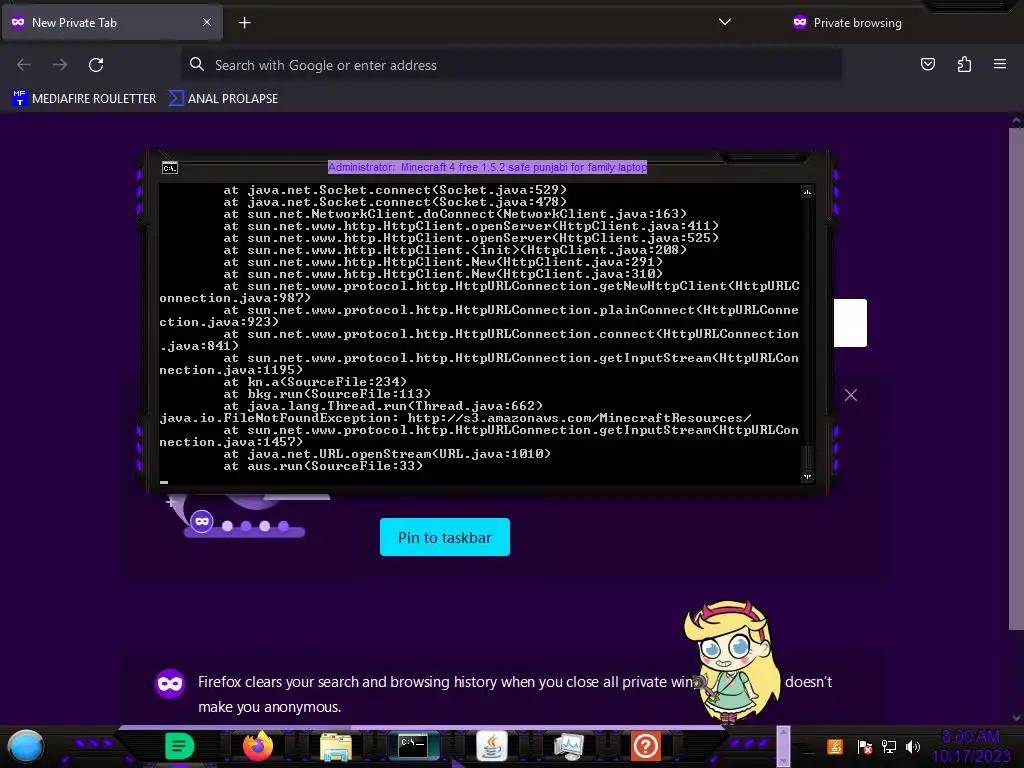Open the Pocket save icon
This screenshot has height=768, width=1024.
927,64
